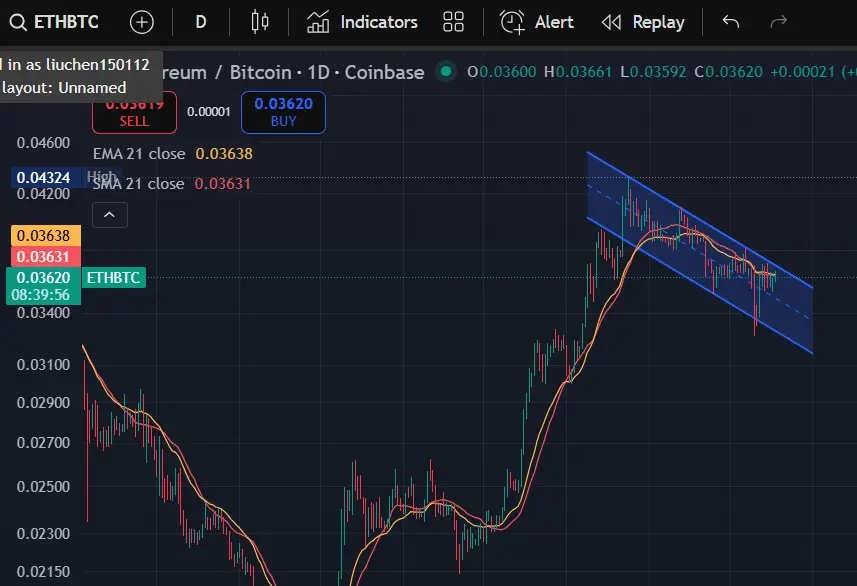Click the 0.02900 price scale value

(x=43, y=403)
